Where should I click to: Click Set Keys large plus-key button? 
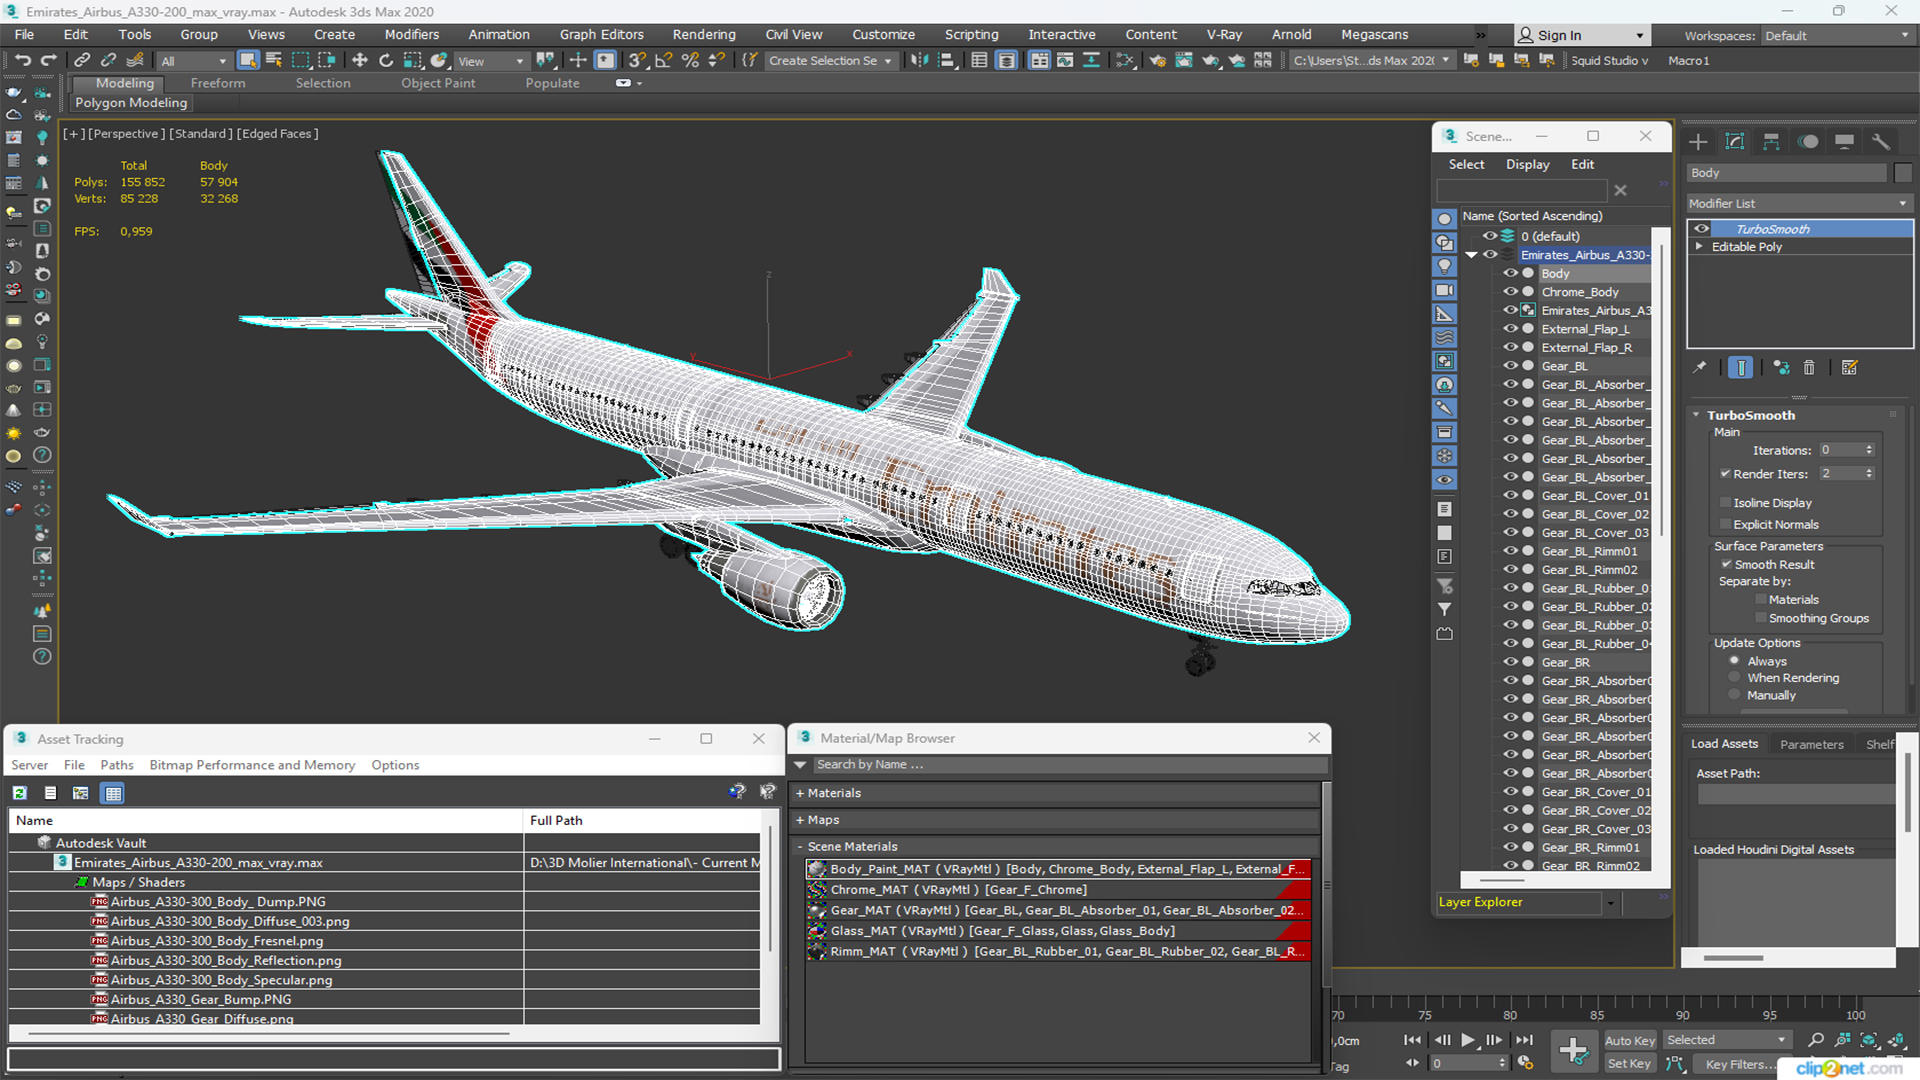click(1573, 1051)
